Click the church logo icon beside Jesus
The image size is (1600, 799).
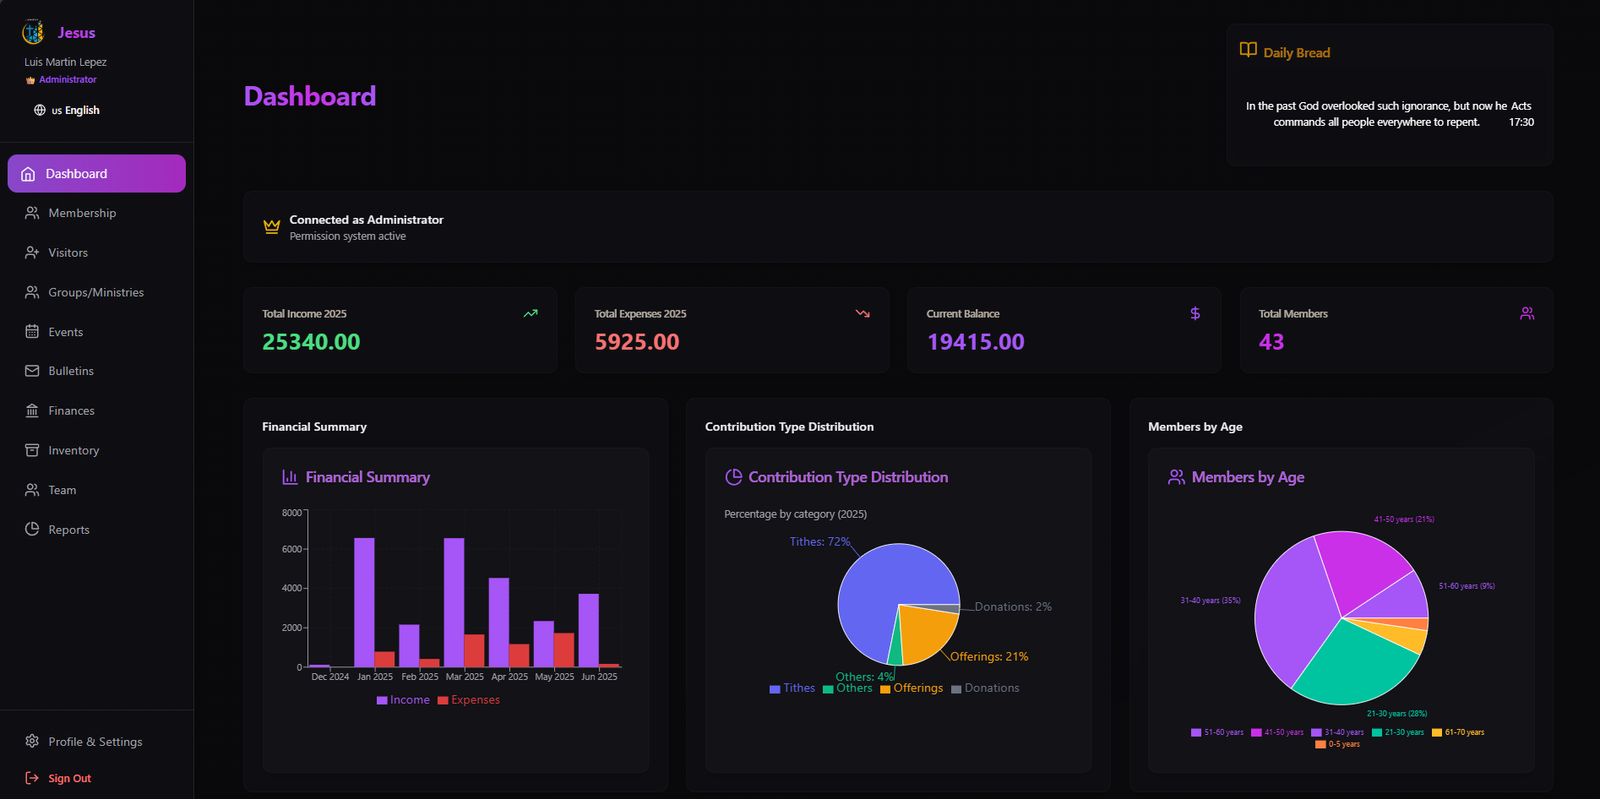pyautogui.click(x=33, y=32)
